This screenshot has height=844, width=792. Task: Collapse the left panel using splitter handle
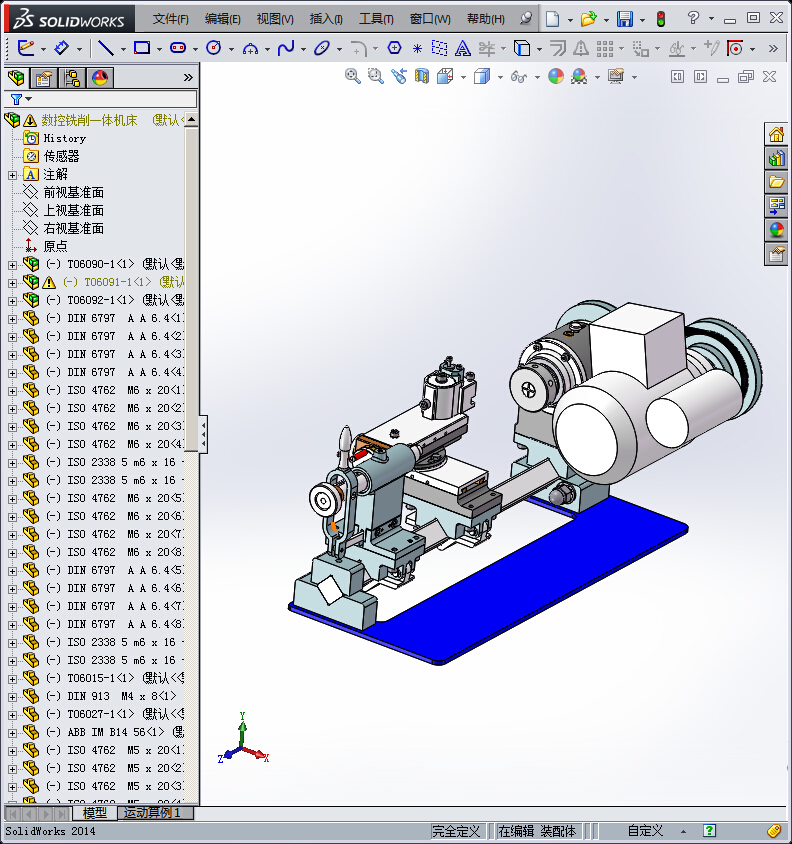click(203, 434)
